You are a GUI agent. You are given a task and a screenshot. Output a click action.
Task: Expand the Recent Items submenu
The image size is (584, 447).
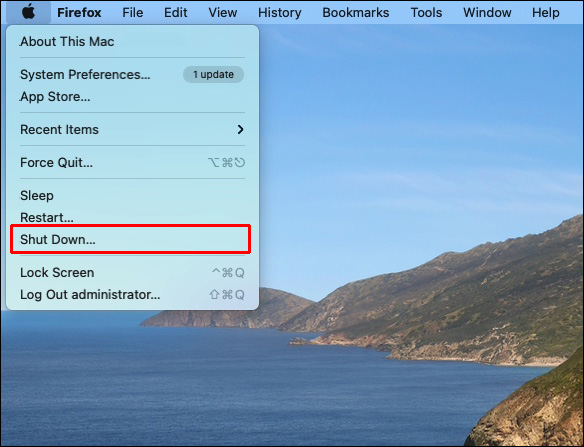click(132, 129)
